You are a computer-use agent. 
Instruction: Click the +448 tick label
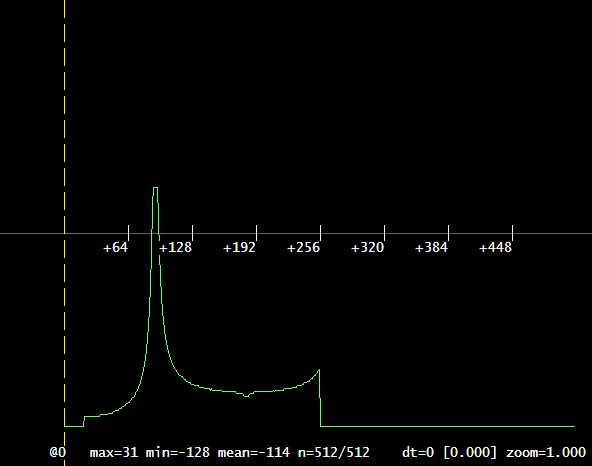(495, 248)
